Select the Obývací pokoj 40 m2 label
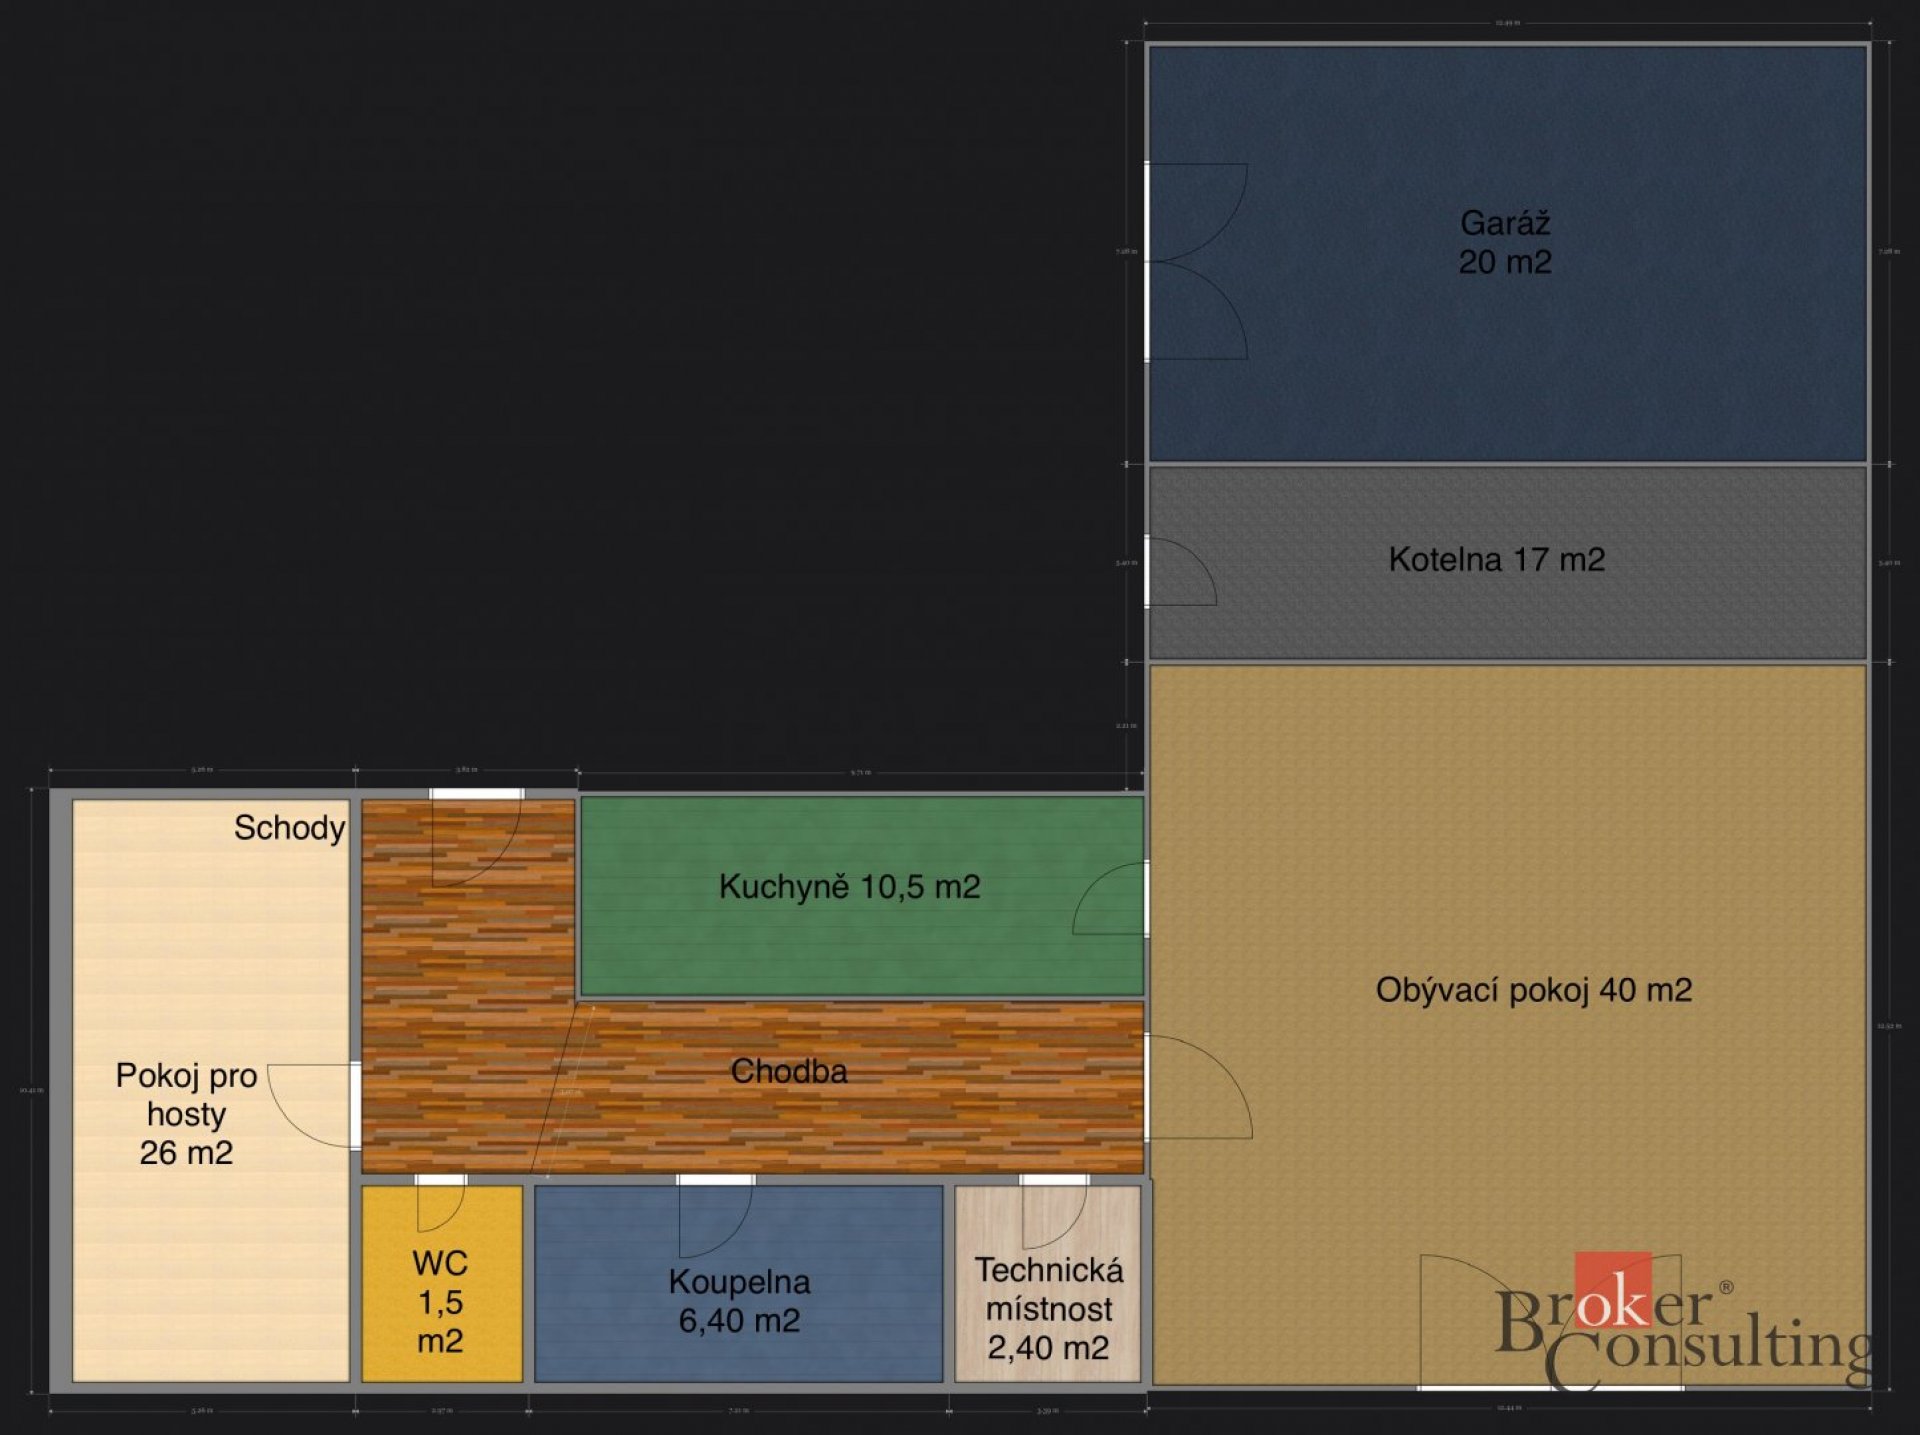This screenshot has width=1920, height=1435. pyautogui.click(x=1533, y=990)
